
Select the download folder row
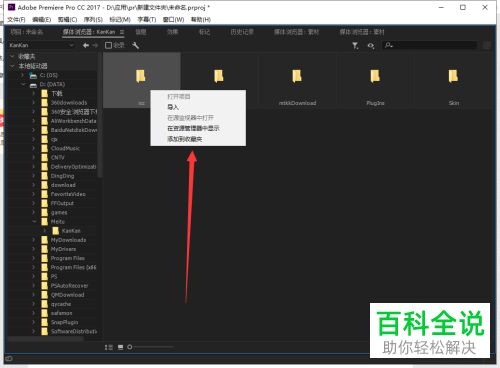point(53,185)
